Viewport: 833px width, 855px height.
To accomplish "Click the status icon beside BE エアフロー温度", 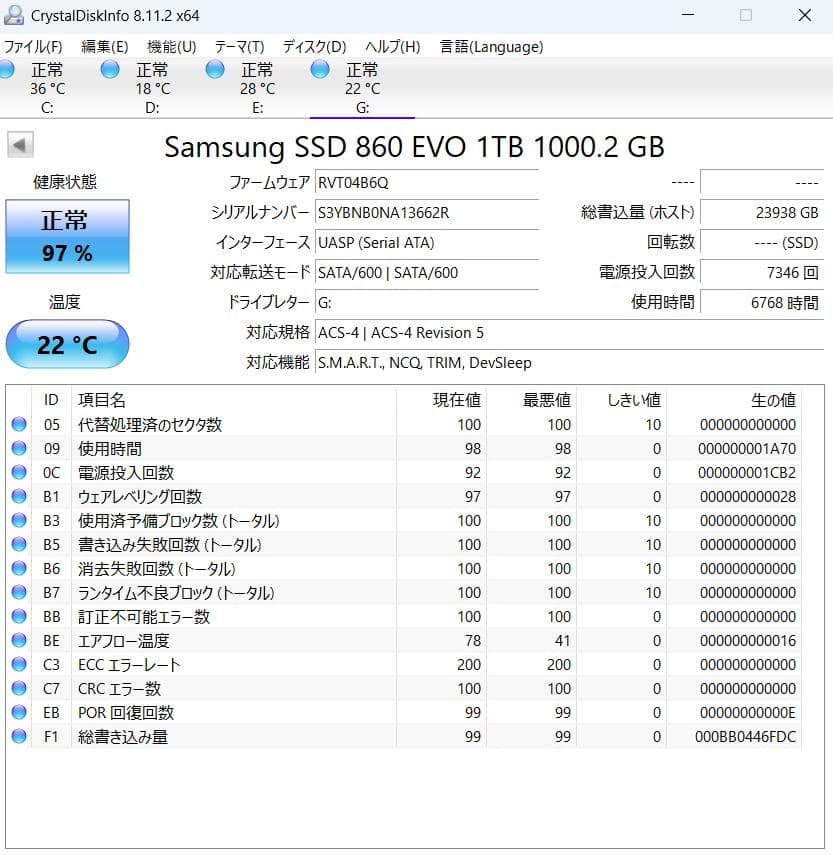I will [x=18, y=640].
